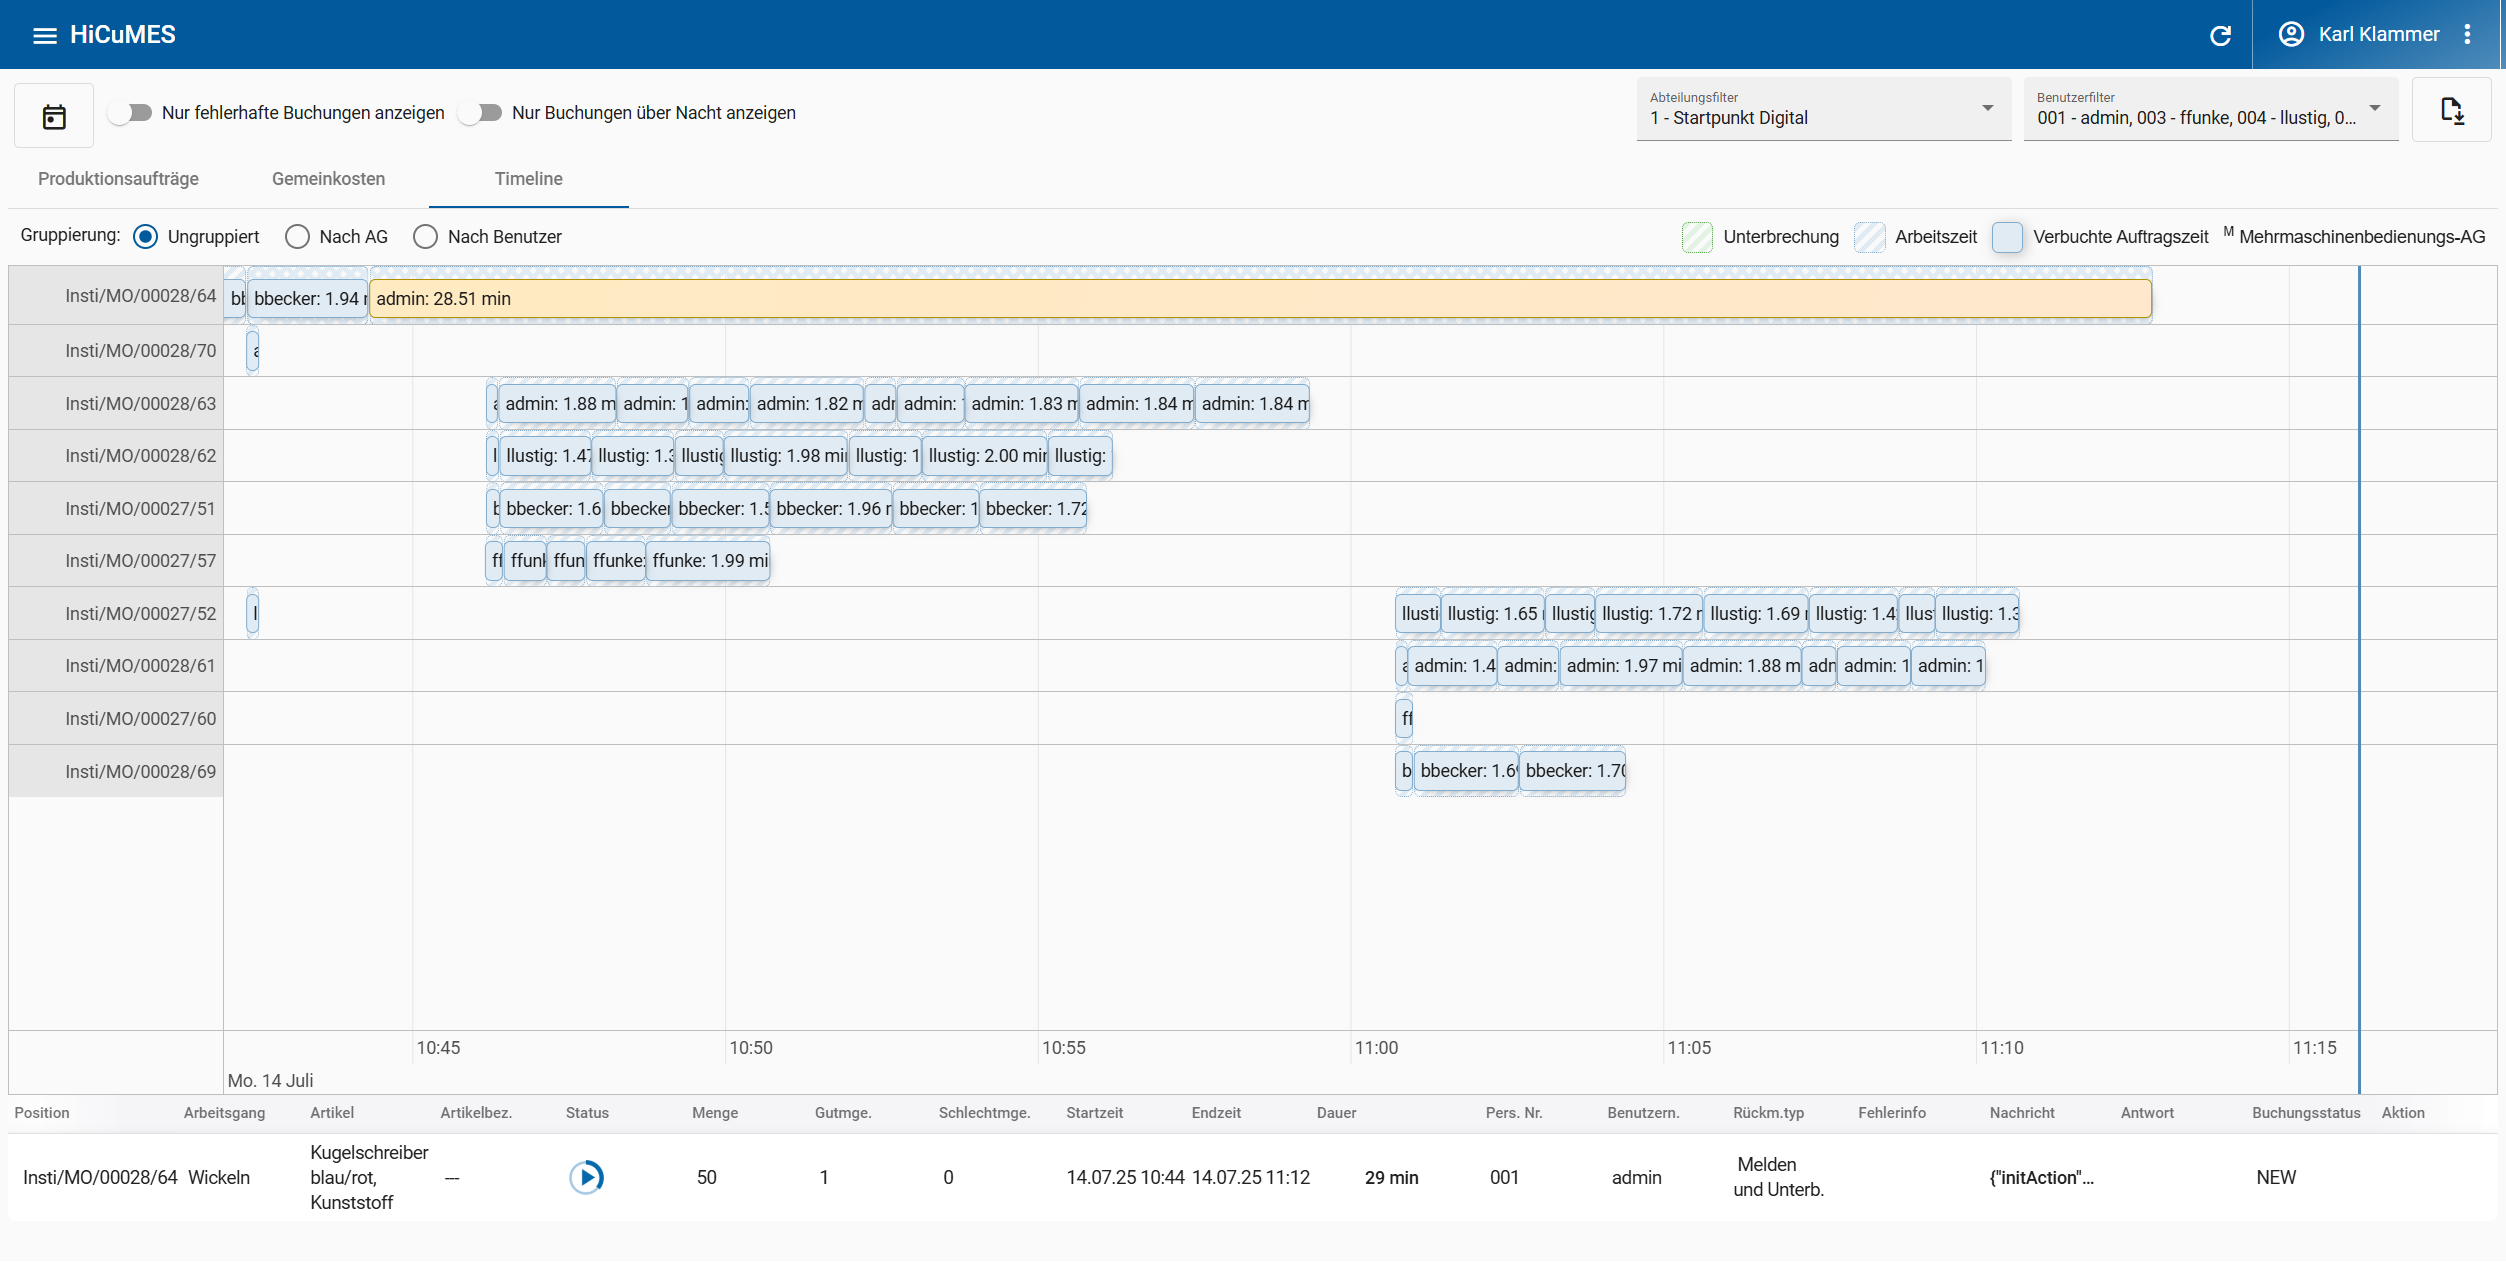Click row label Insti/MO/00027/57
This screenshot has width=2506, height=1272.
coord(140,561)
